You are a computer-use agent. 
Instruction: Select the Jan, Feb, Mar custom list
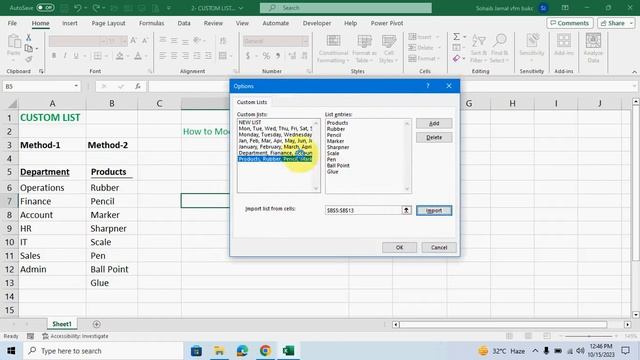point(275,140)
